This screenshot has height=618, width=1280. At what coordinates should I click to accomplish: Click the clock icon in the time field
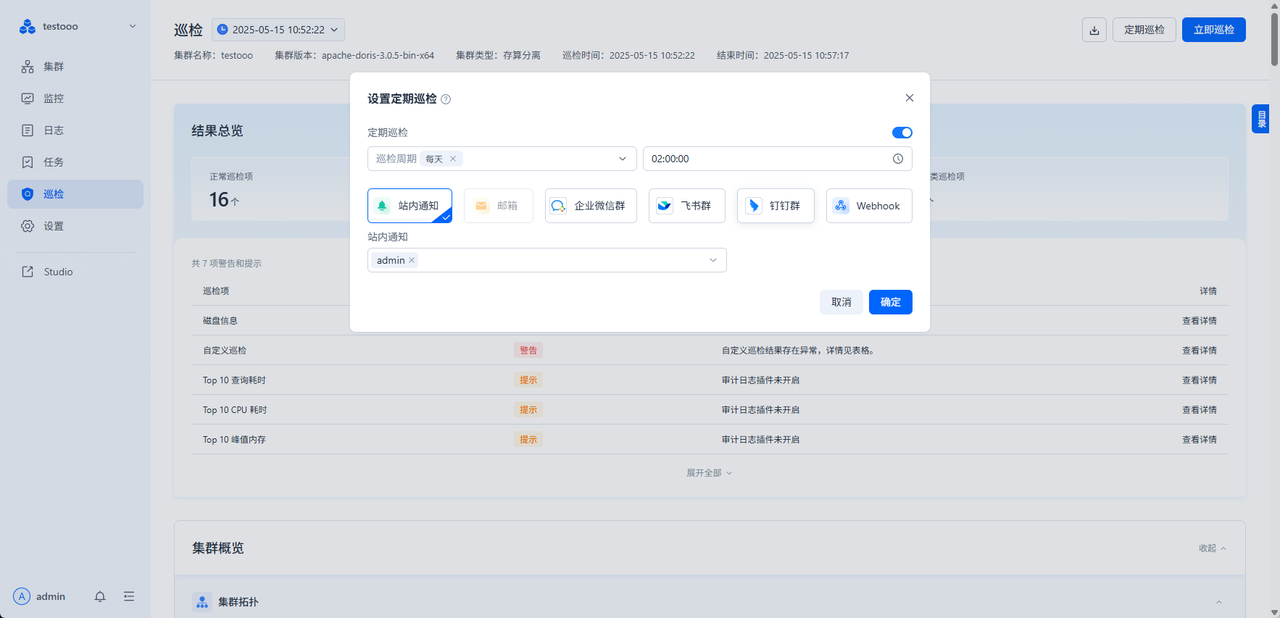click(x=898, y=158)
